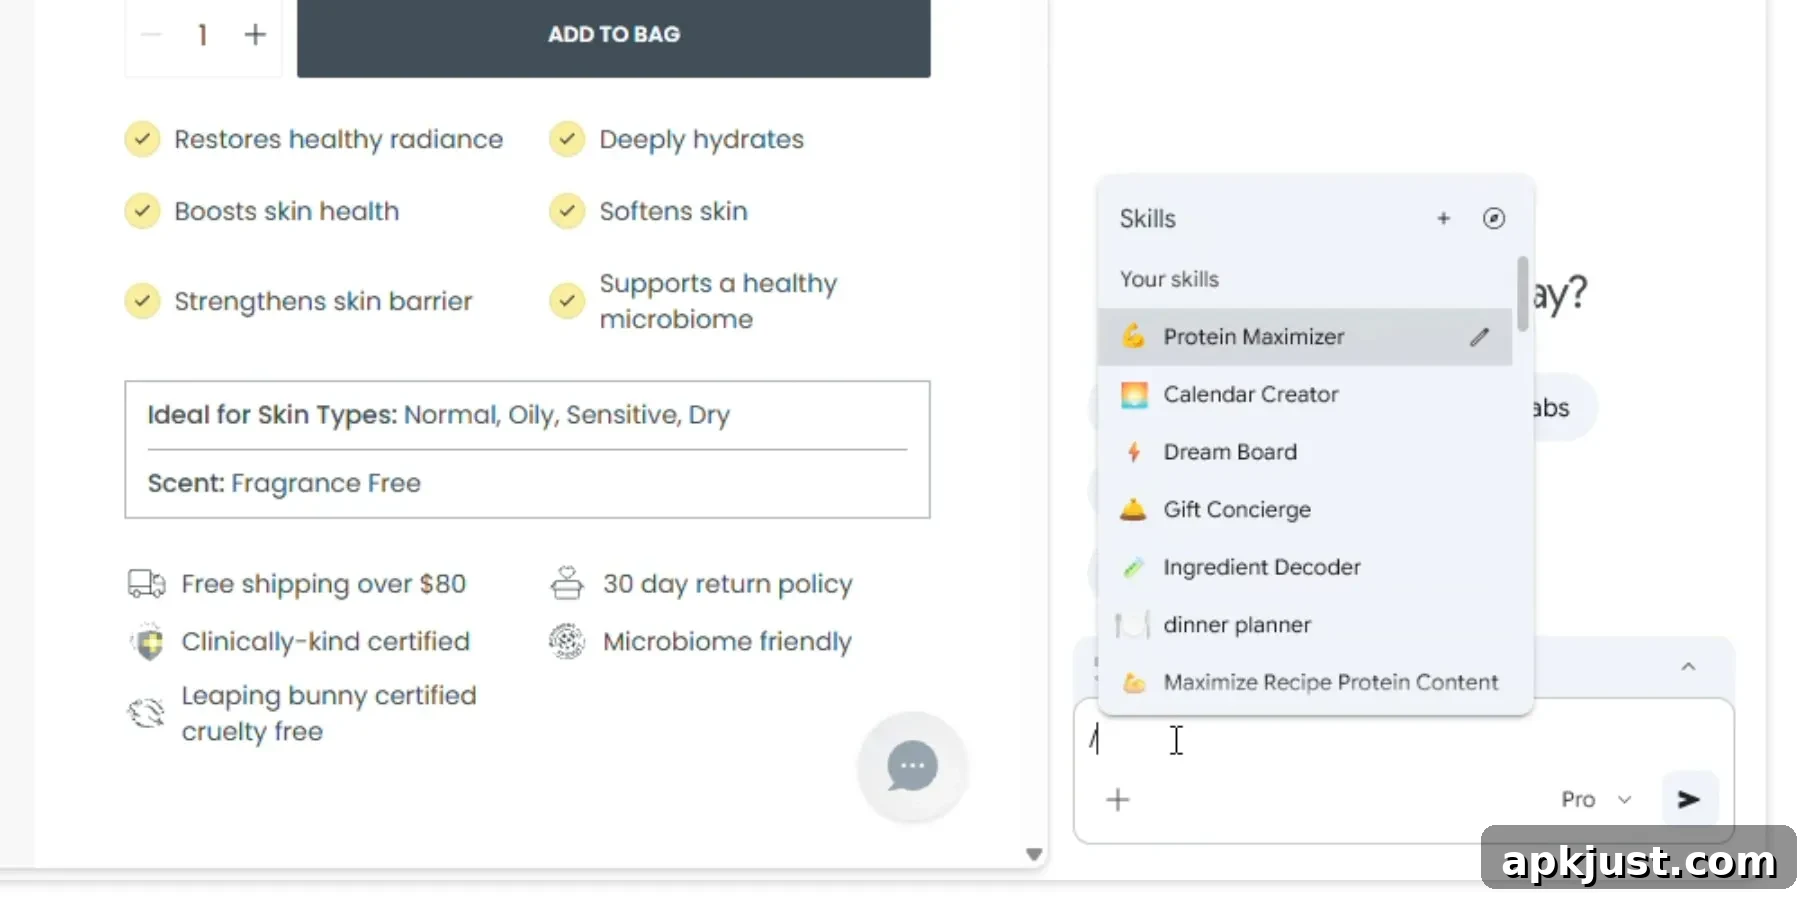Screen dimensions: 1800x900
Task: Click the plus attach icon in prompt box
Action: click(1118, 799)
